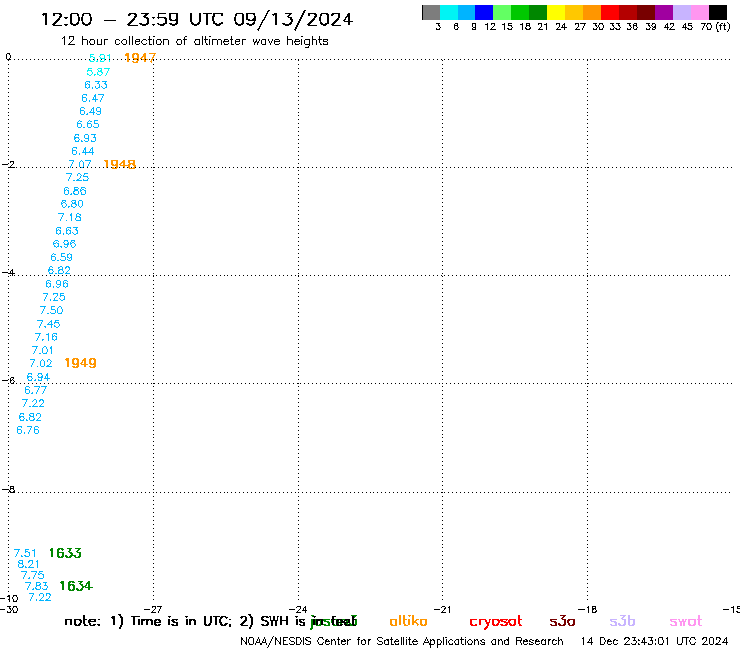Click the wave height value 6.44
This screenshot has height=650, width=740.
[x=83, y=152]
